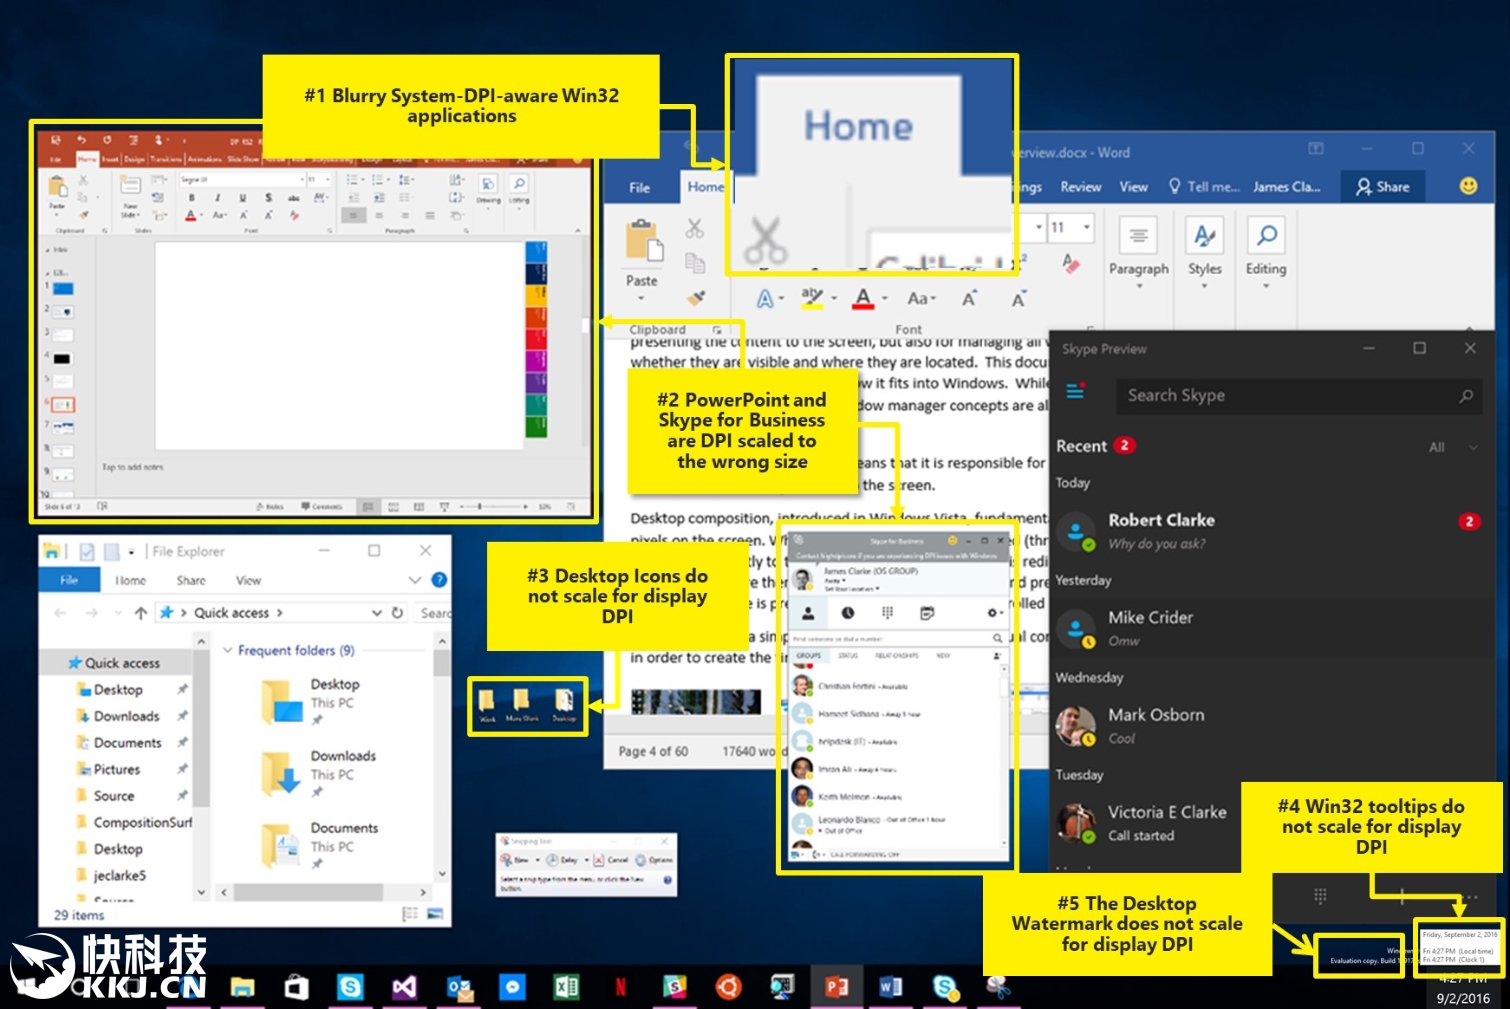Screen dimensions: 1510x1009
Task: Click the Paste icon in Word's Clipboard group
Action: [x=642, y=243]
